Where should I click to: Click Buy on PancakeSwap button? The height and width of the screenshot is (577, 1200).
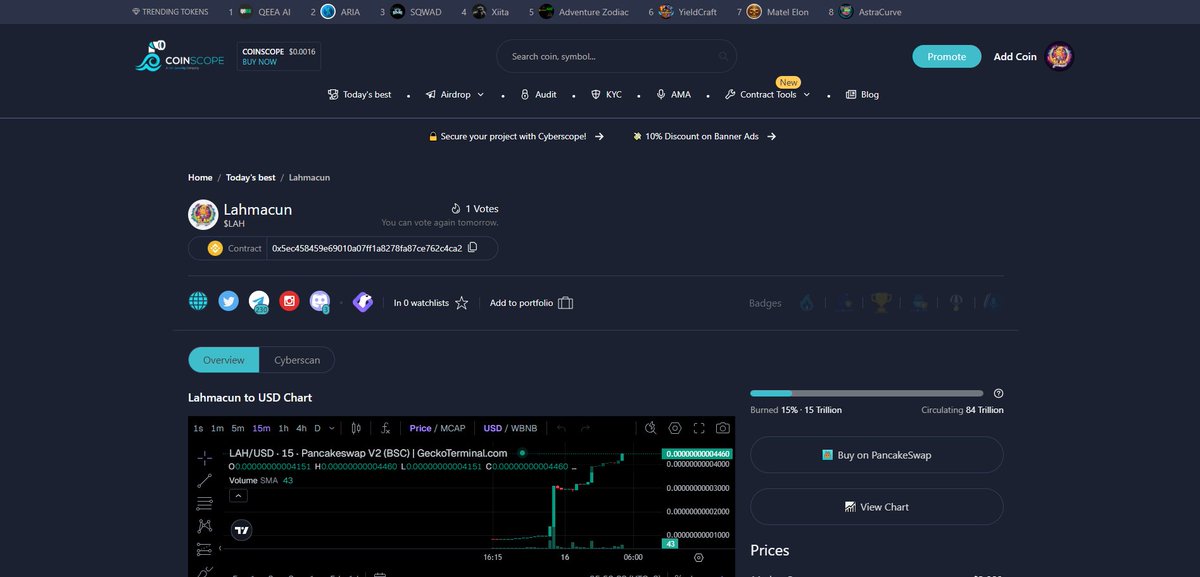pos(876,454)
